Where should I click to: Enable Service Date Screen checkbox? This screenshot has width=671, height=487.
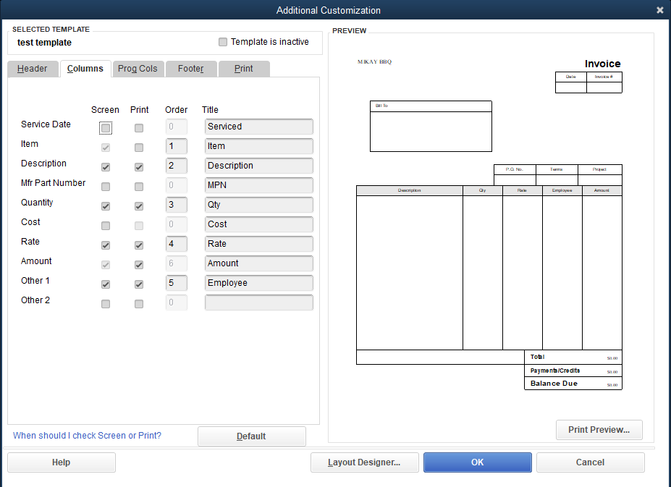(x=106, y=128)
